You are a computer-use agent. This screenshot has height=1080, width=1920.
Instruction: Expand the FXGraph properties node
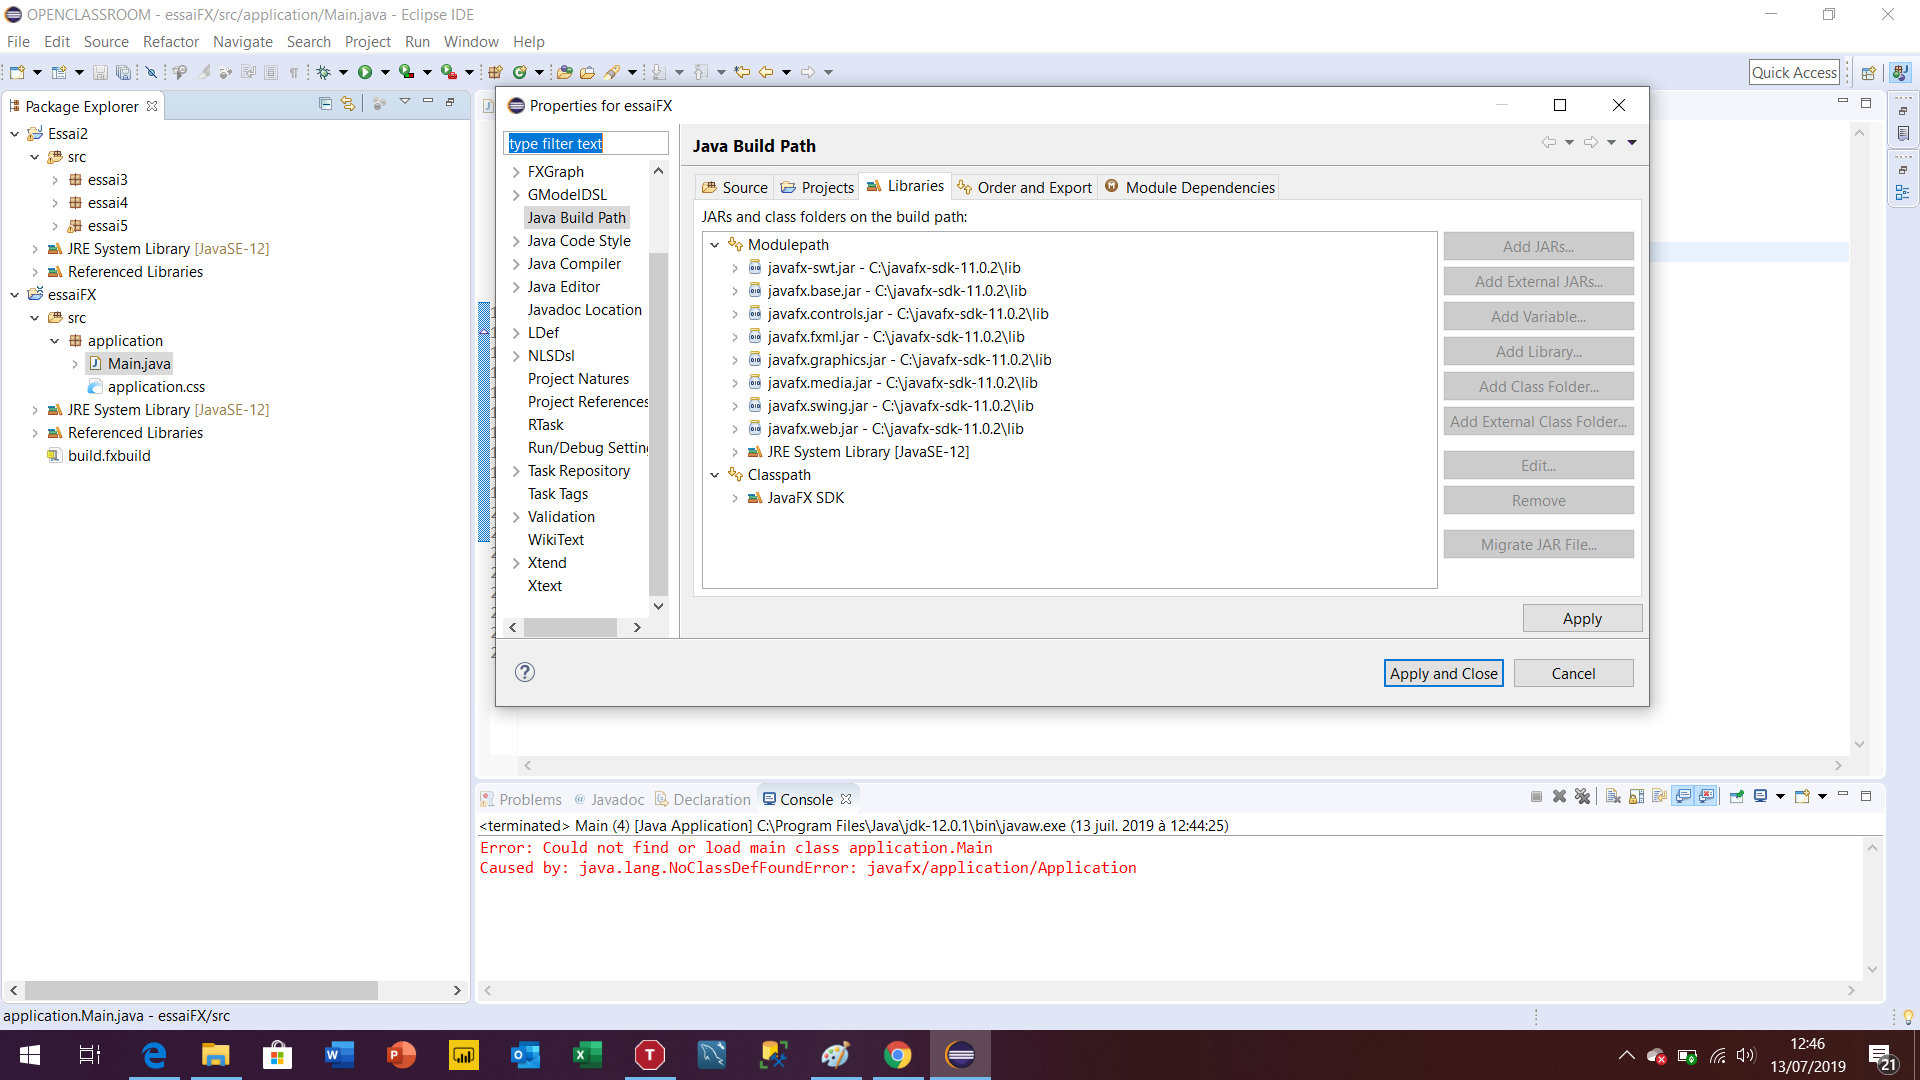(x=516, y=172)
